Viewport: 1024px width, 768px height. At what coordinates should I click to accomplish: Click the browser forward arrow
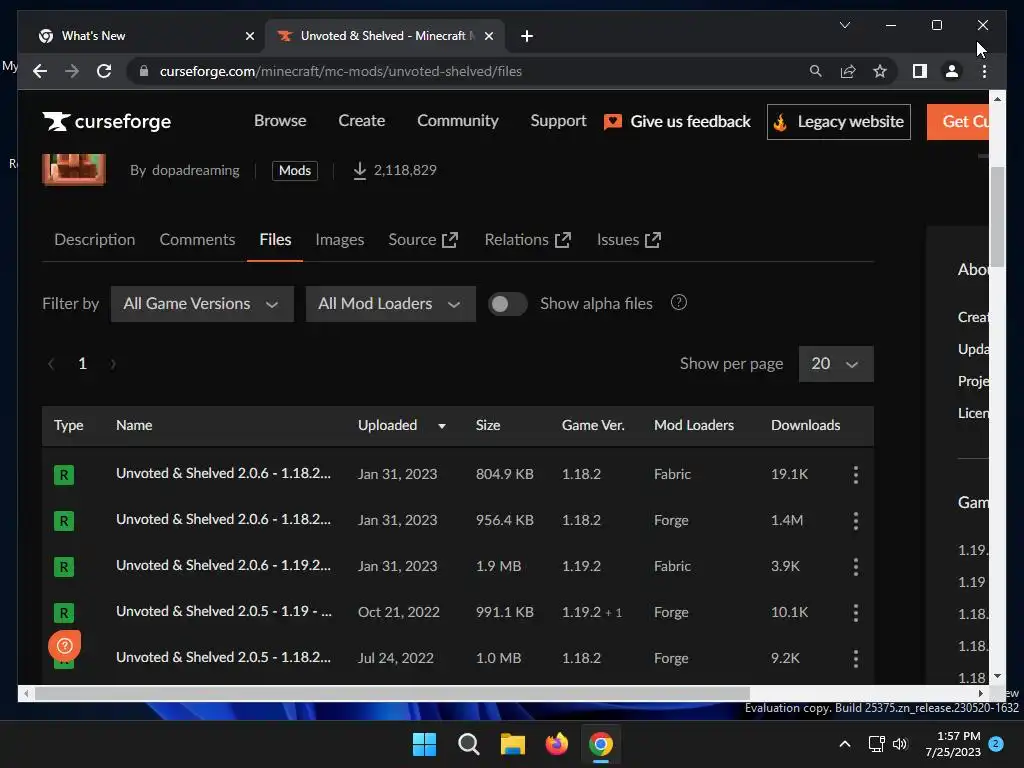click(x=72, y=71)
